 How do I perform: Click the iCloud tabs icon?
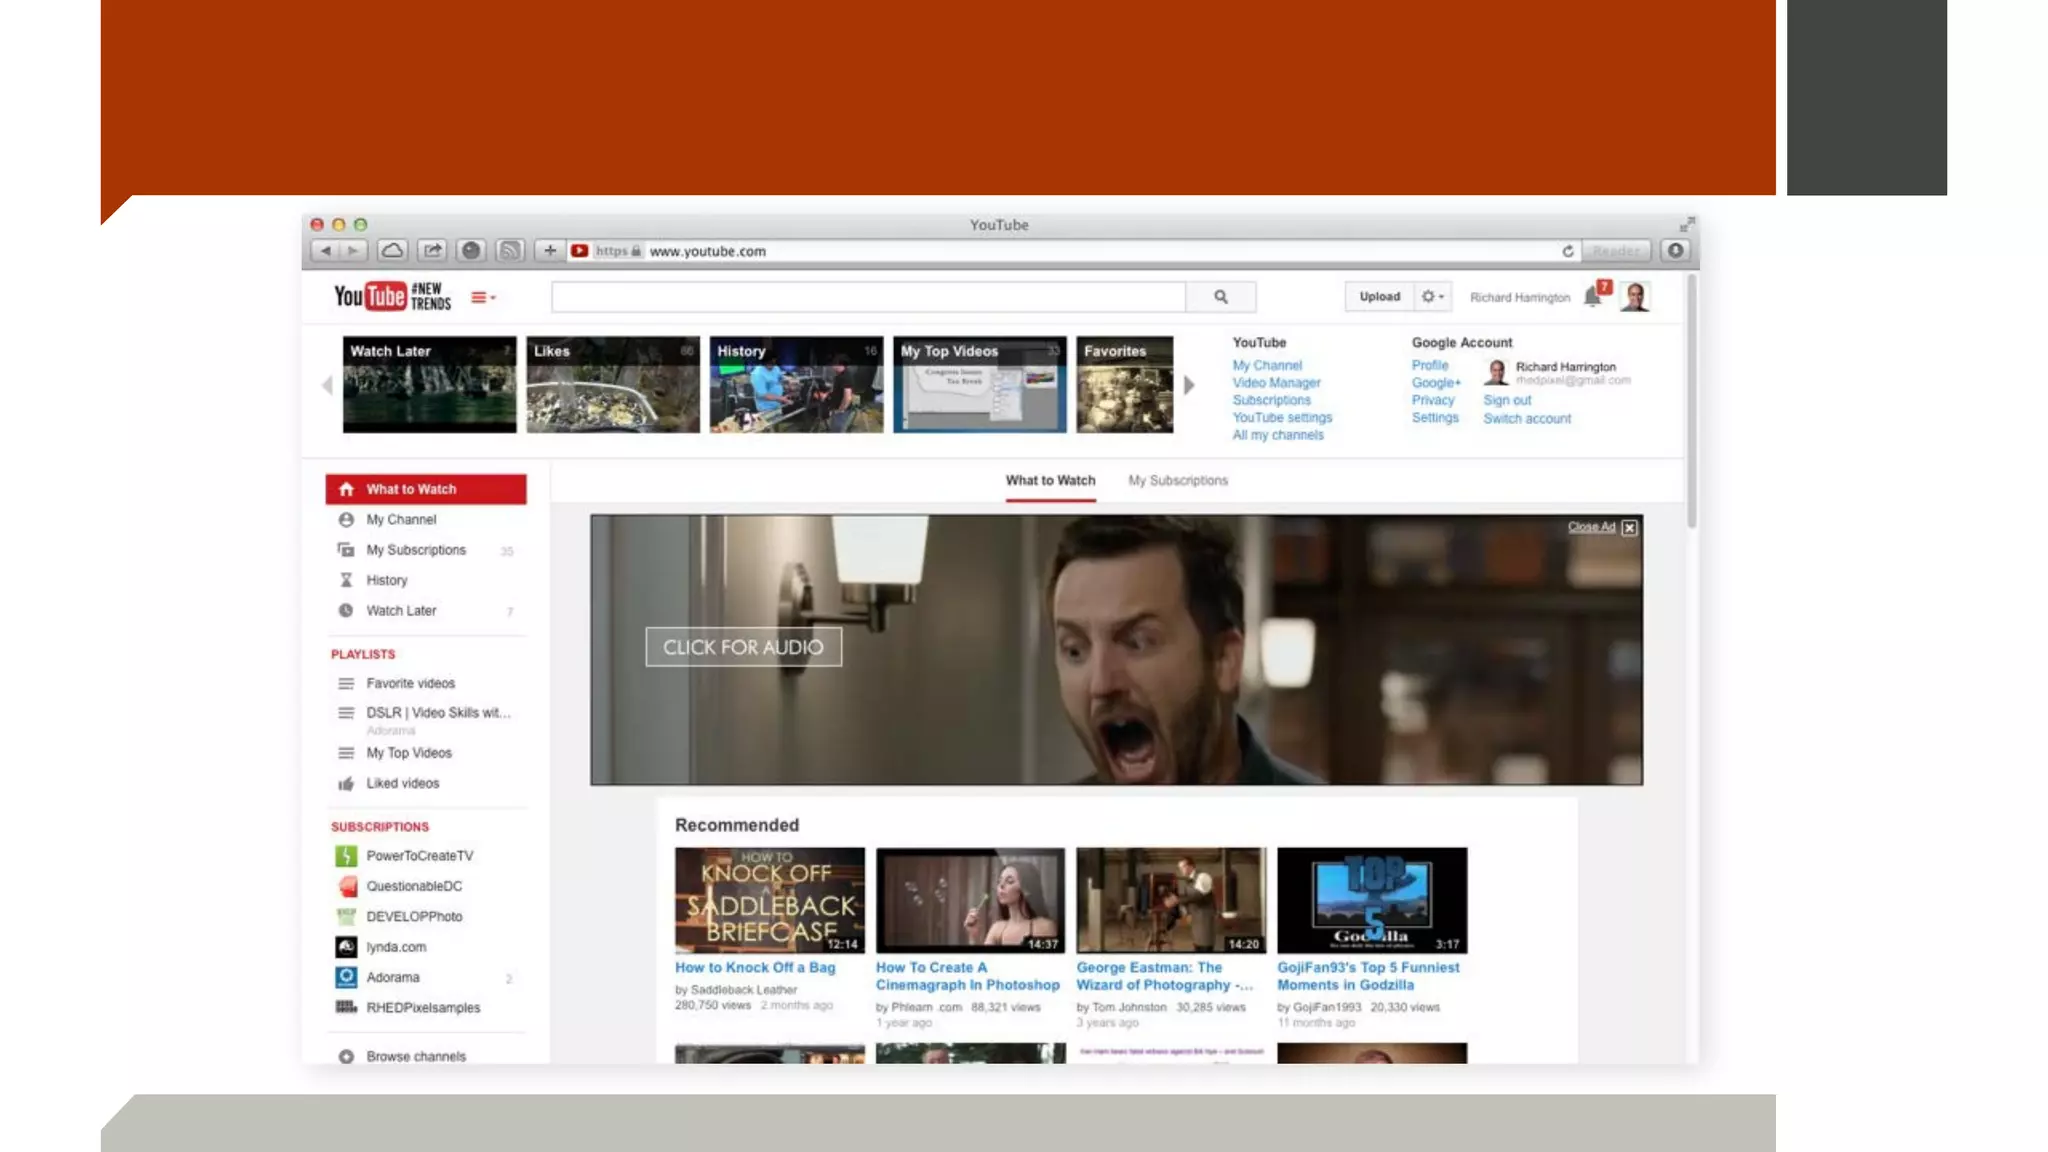click(393, 251)
